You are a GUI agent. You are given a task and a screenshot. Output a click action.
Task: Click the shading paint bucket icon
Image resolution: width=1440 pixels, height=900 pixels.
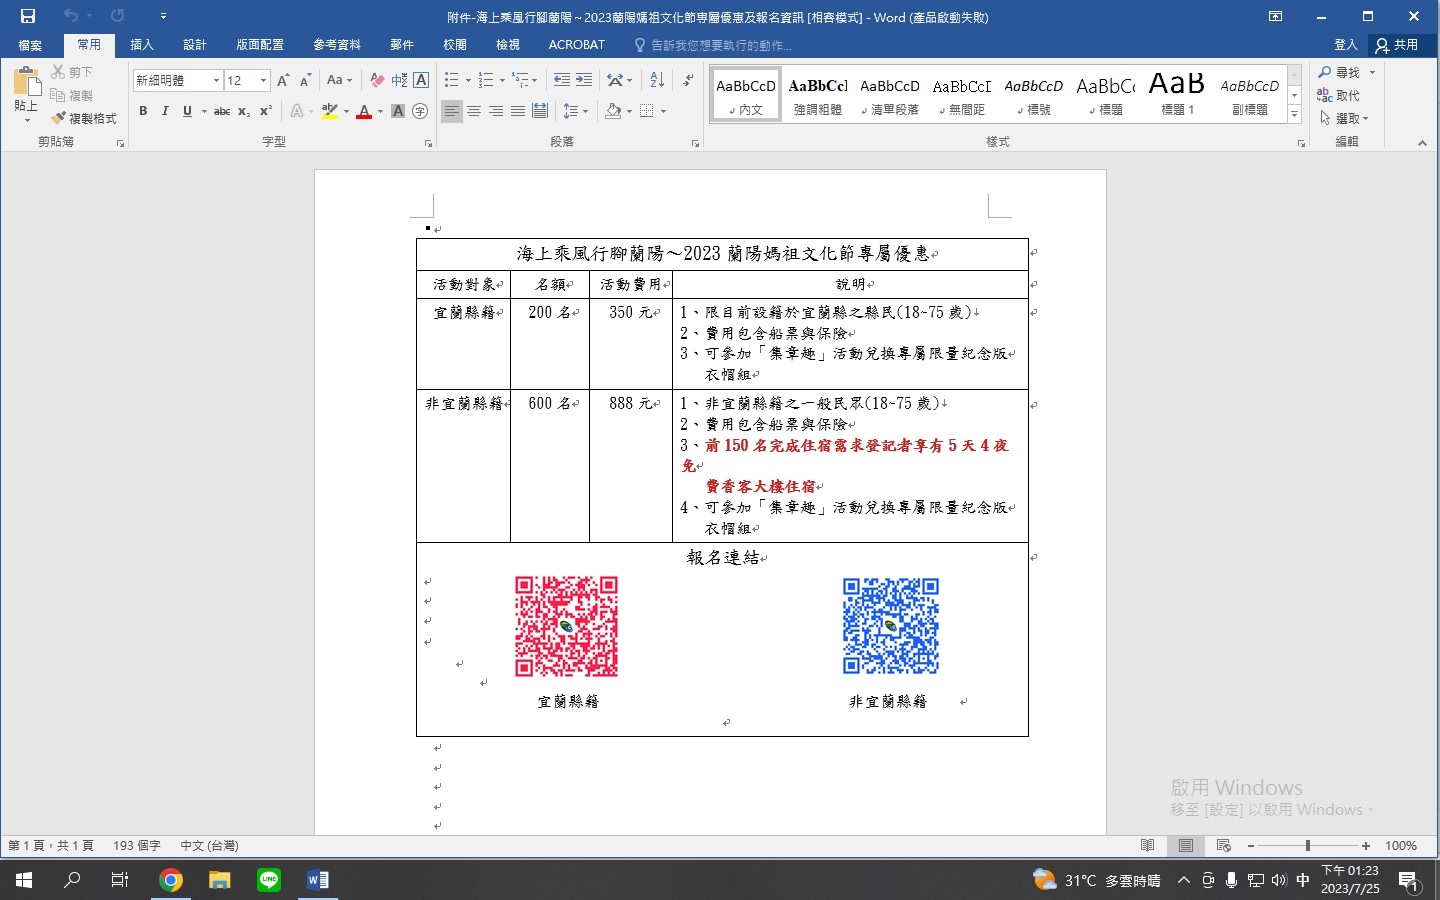(613, 111)
